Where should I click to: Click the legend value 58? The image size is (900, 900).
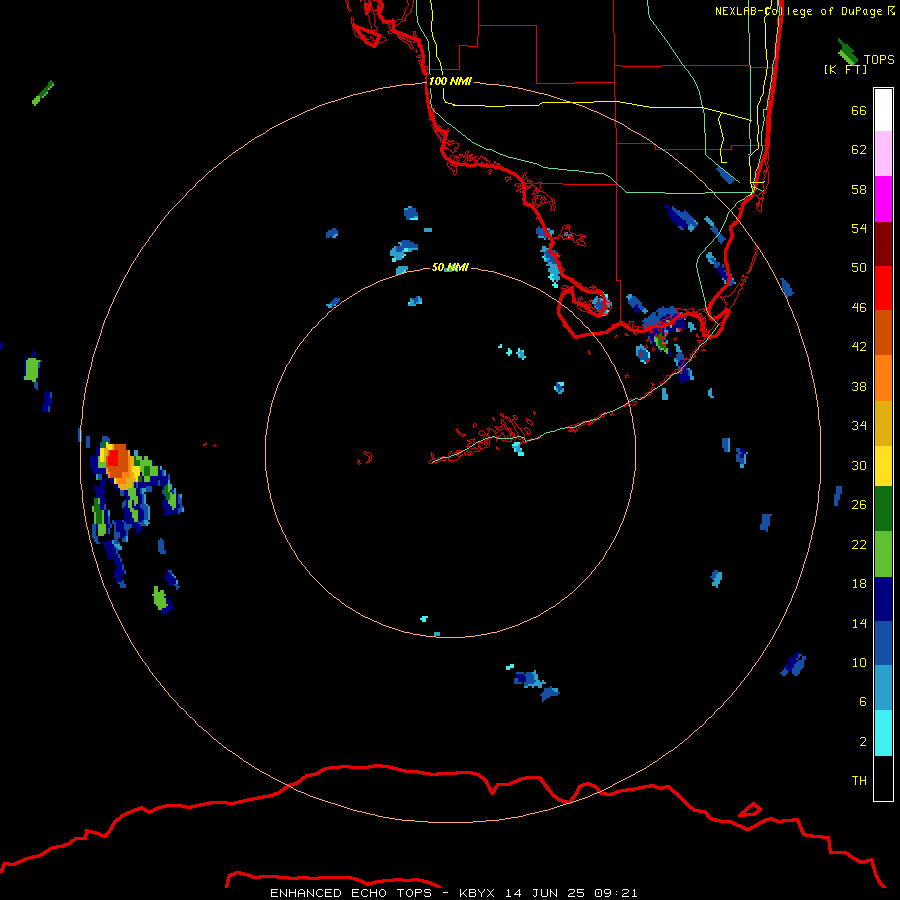tap(859, 189)
